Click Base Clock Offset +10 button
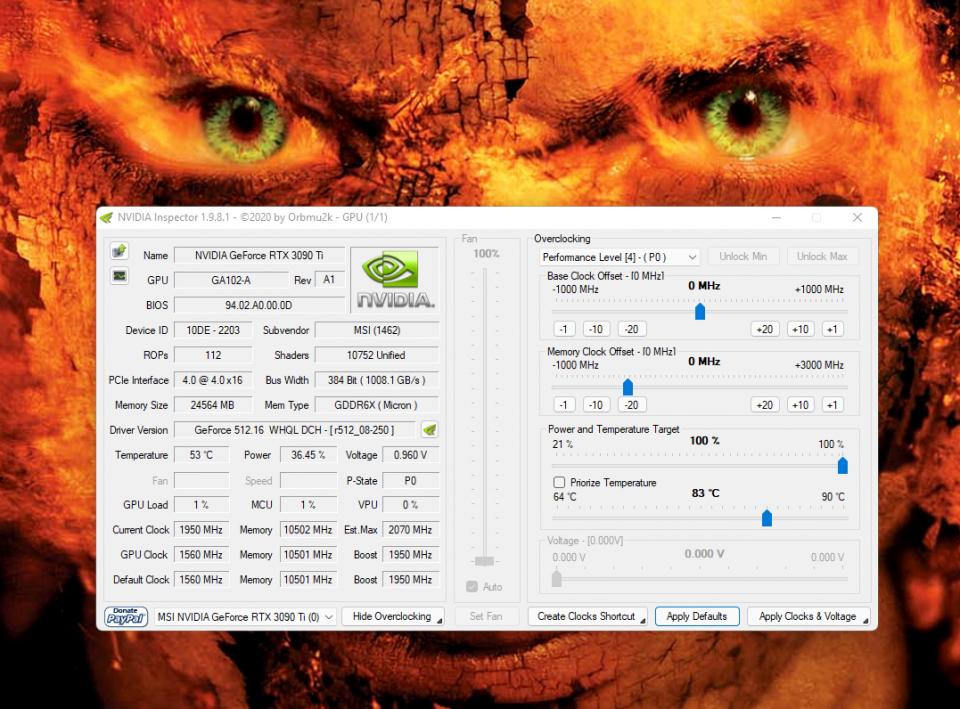Screen dimensions: 960x709 pyautogui.click(x=800, y=329)
